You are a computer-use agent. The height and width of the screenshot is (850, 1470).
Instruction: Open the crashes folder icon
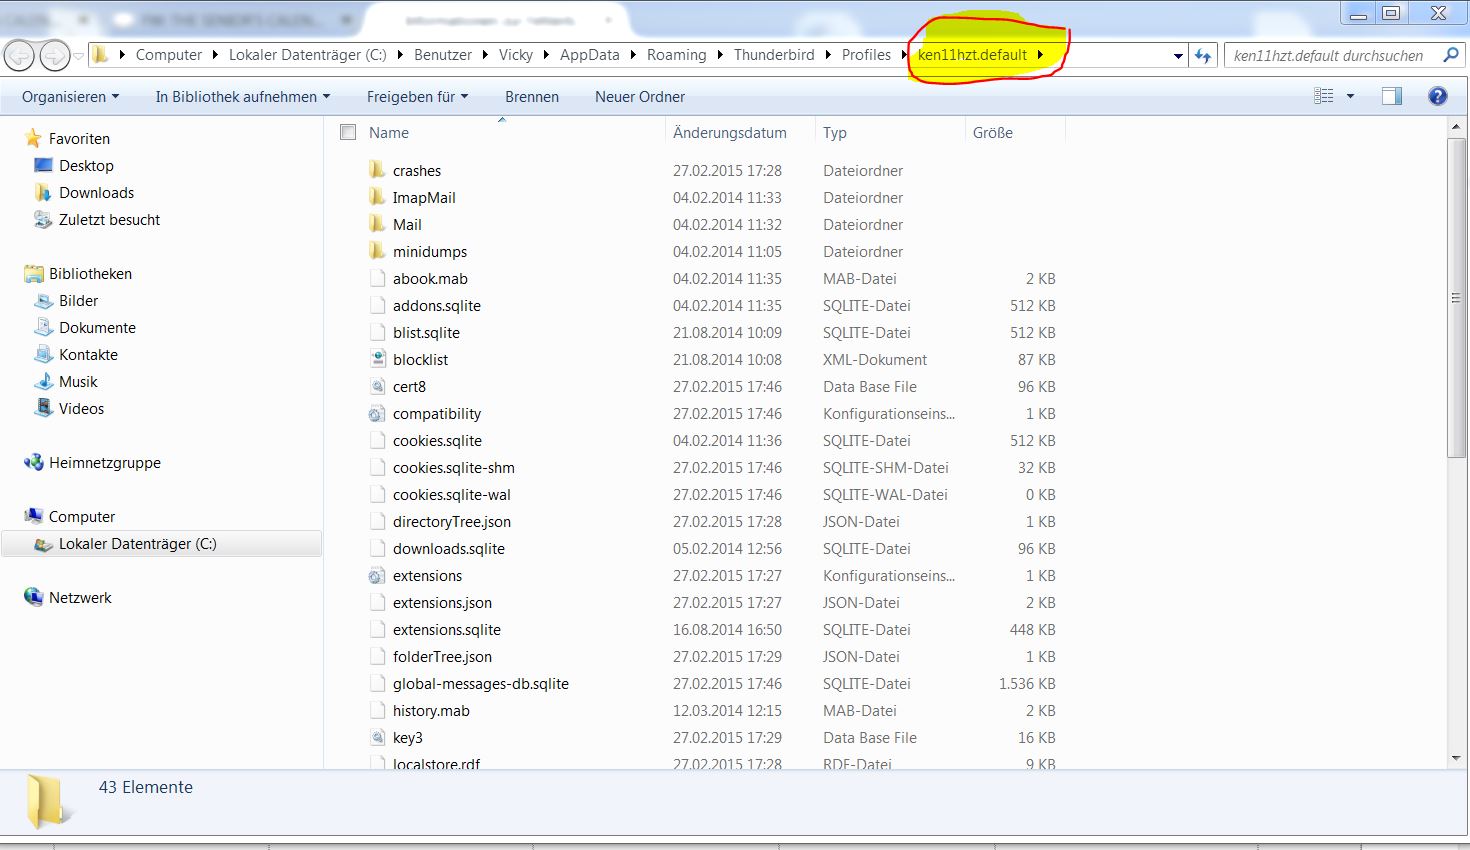coord(377,170)
